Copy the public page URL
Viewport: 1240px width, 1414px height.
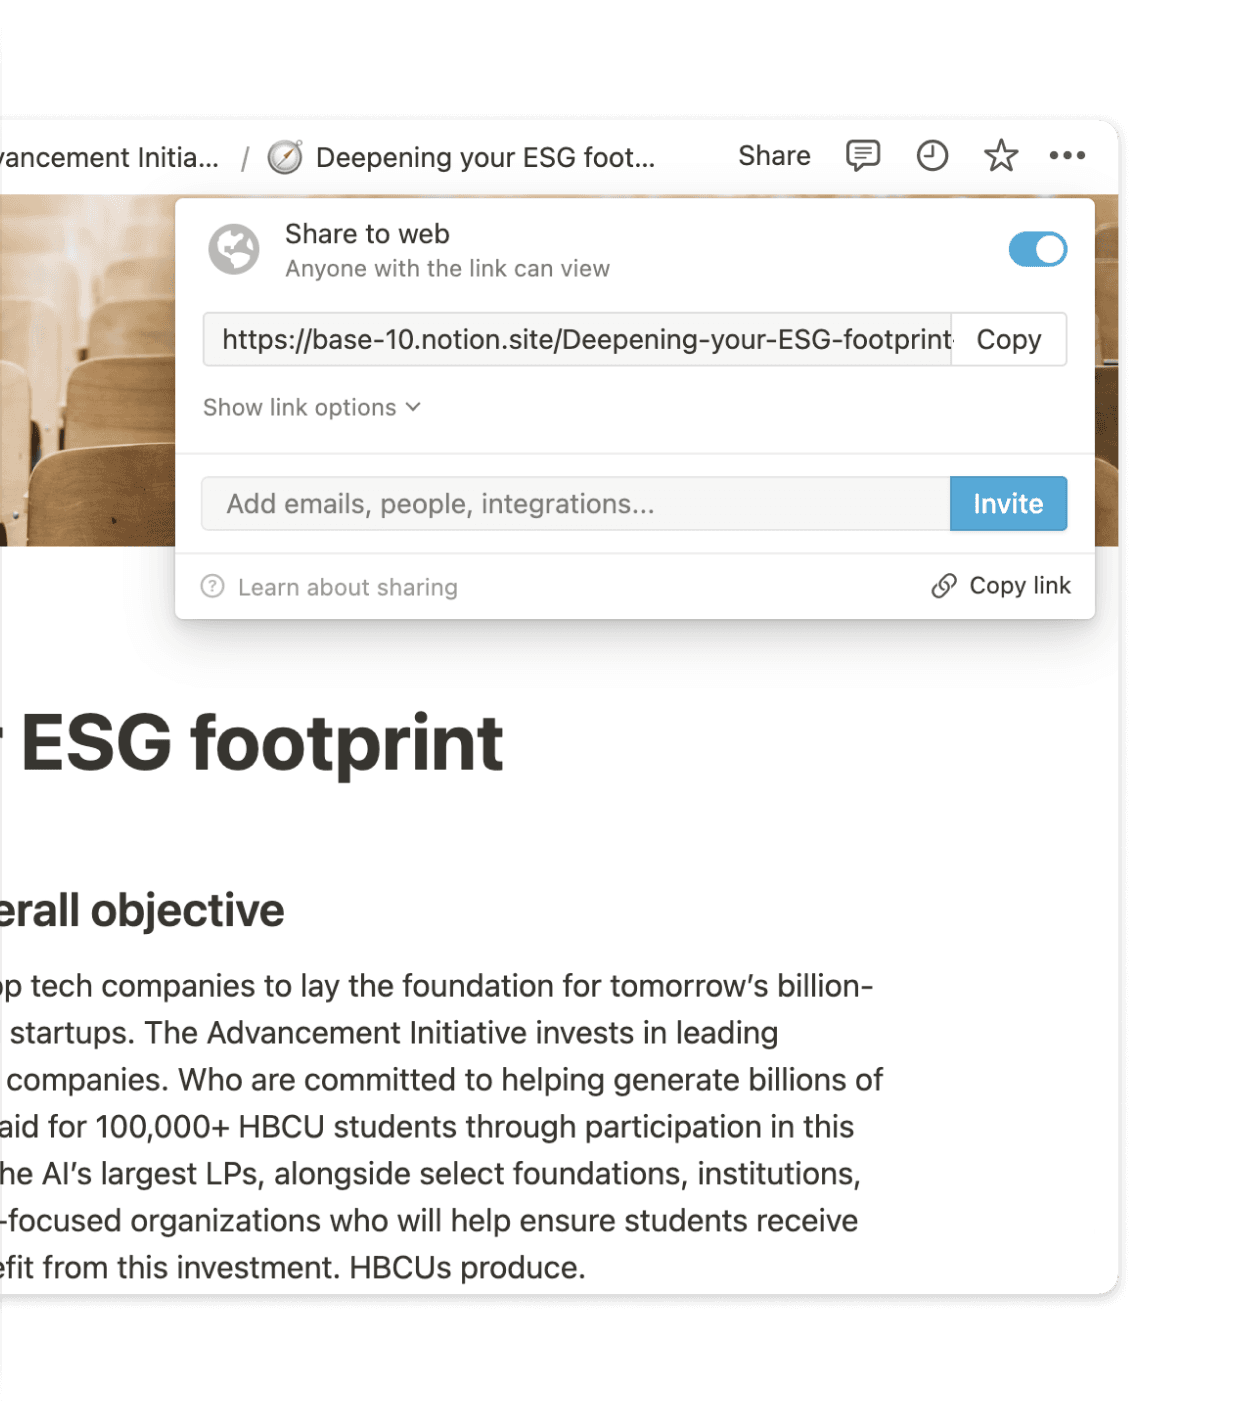1008,340
